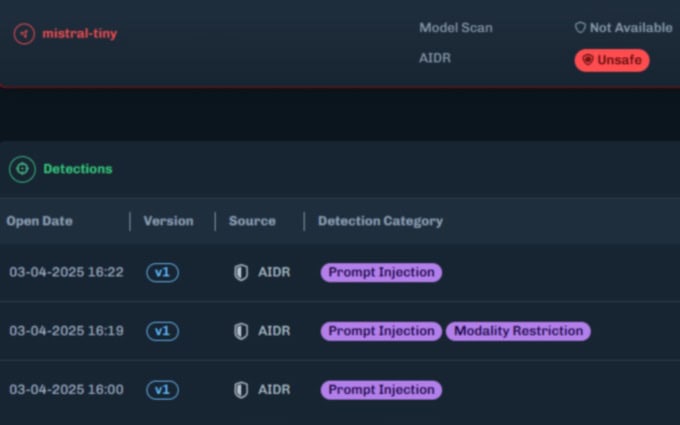
Task: Click the Detections target icon
Action: click(22, 169)
